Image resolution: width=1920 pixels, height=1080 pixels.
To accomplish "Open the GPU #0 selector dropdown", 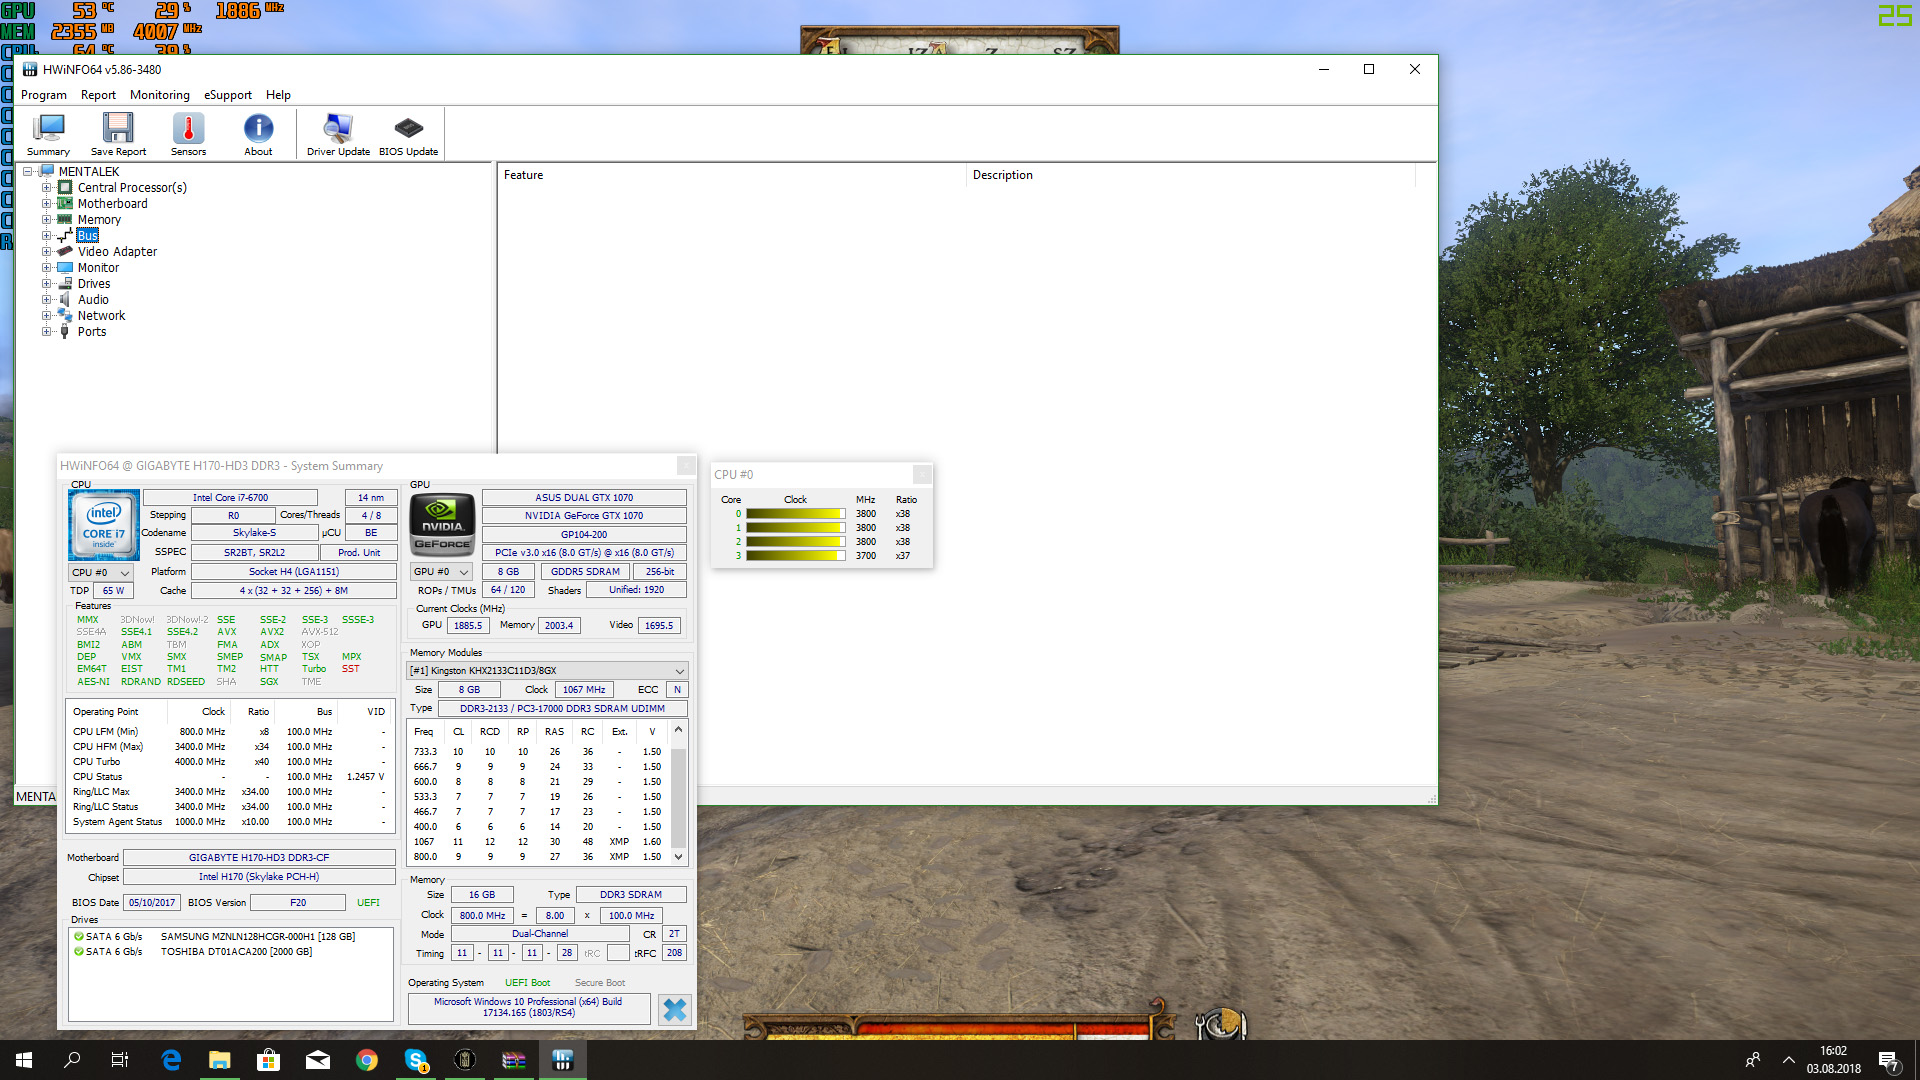I will tap(441, 572).
